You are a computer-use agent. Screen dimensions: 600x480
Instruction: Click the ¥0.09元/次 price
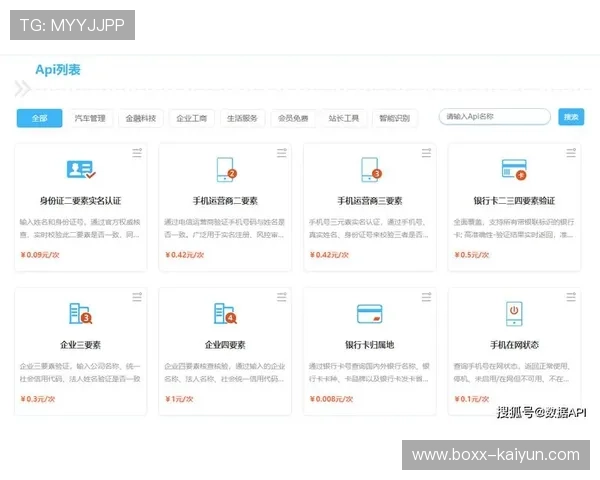40,255
